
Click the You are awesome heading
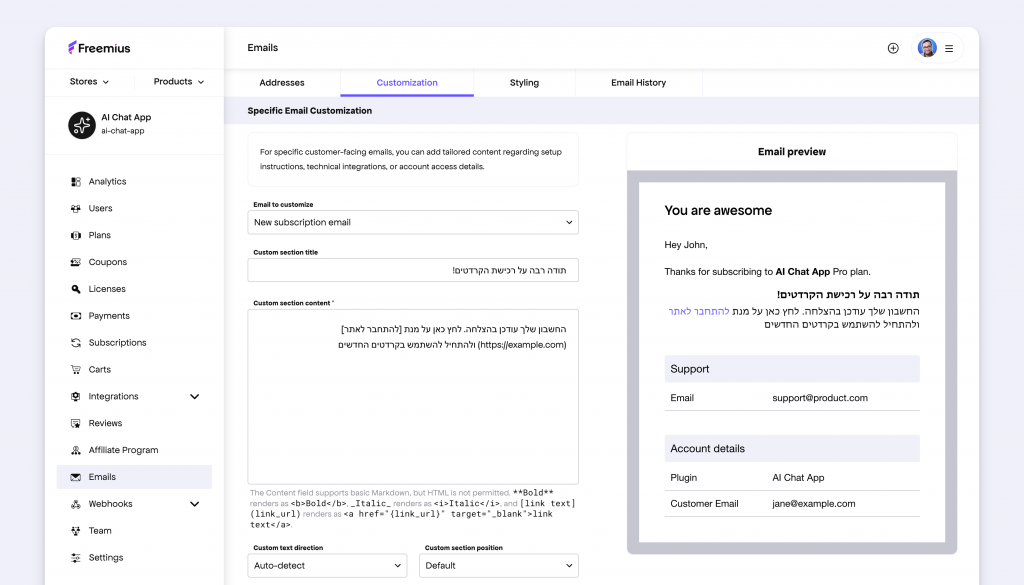click(718, 210)
